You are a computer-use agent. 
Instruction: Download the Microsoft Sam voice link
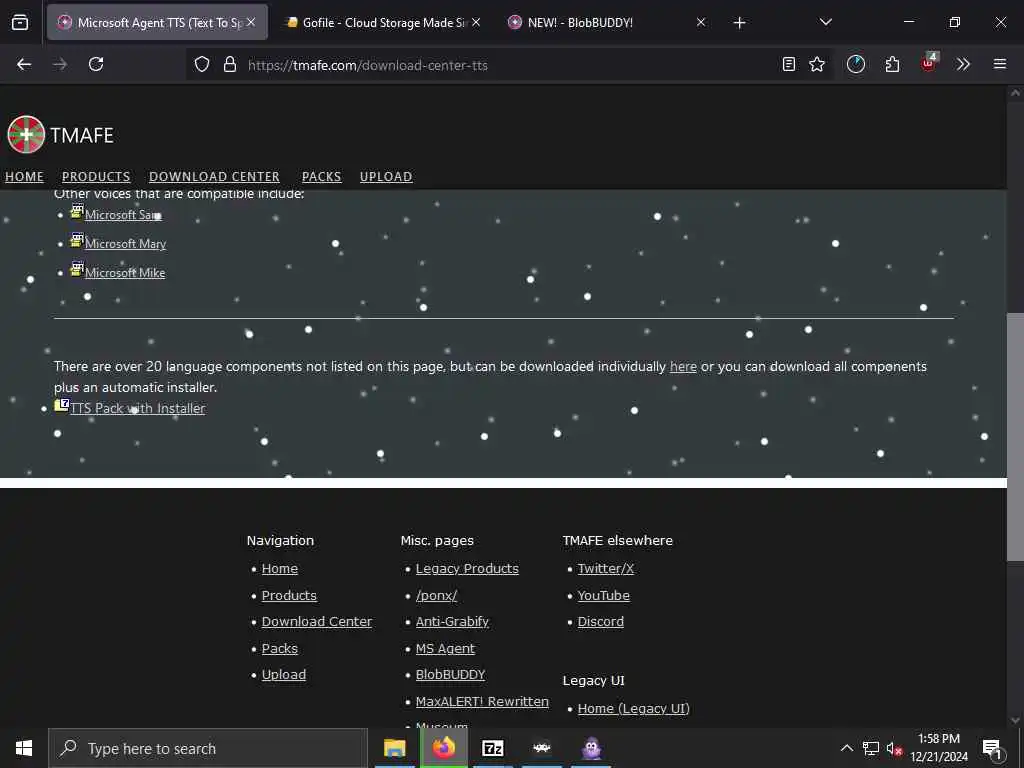(123, 215)
